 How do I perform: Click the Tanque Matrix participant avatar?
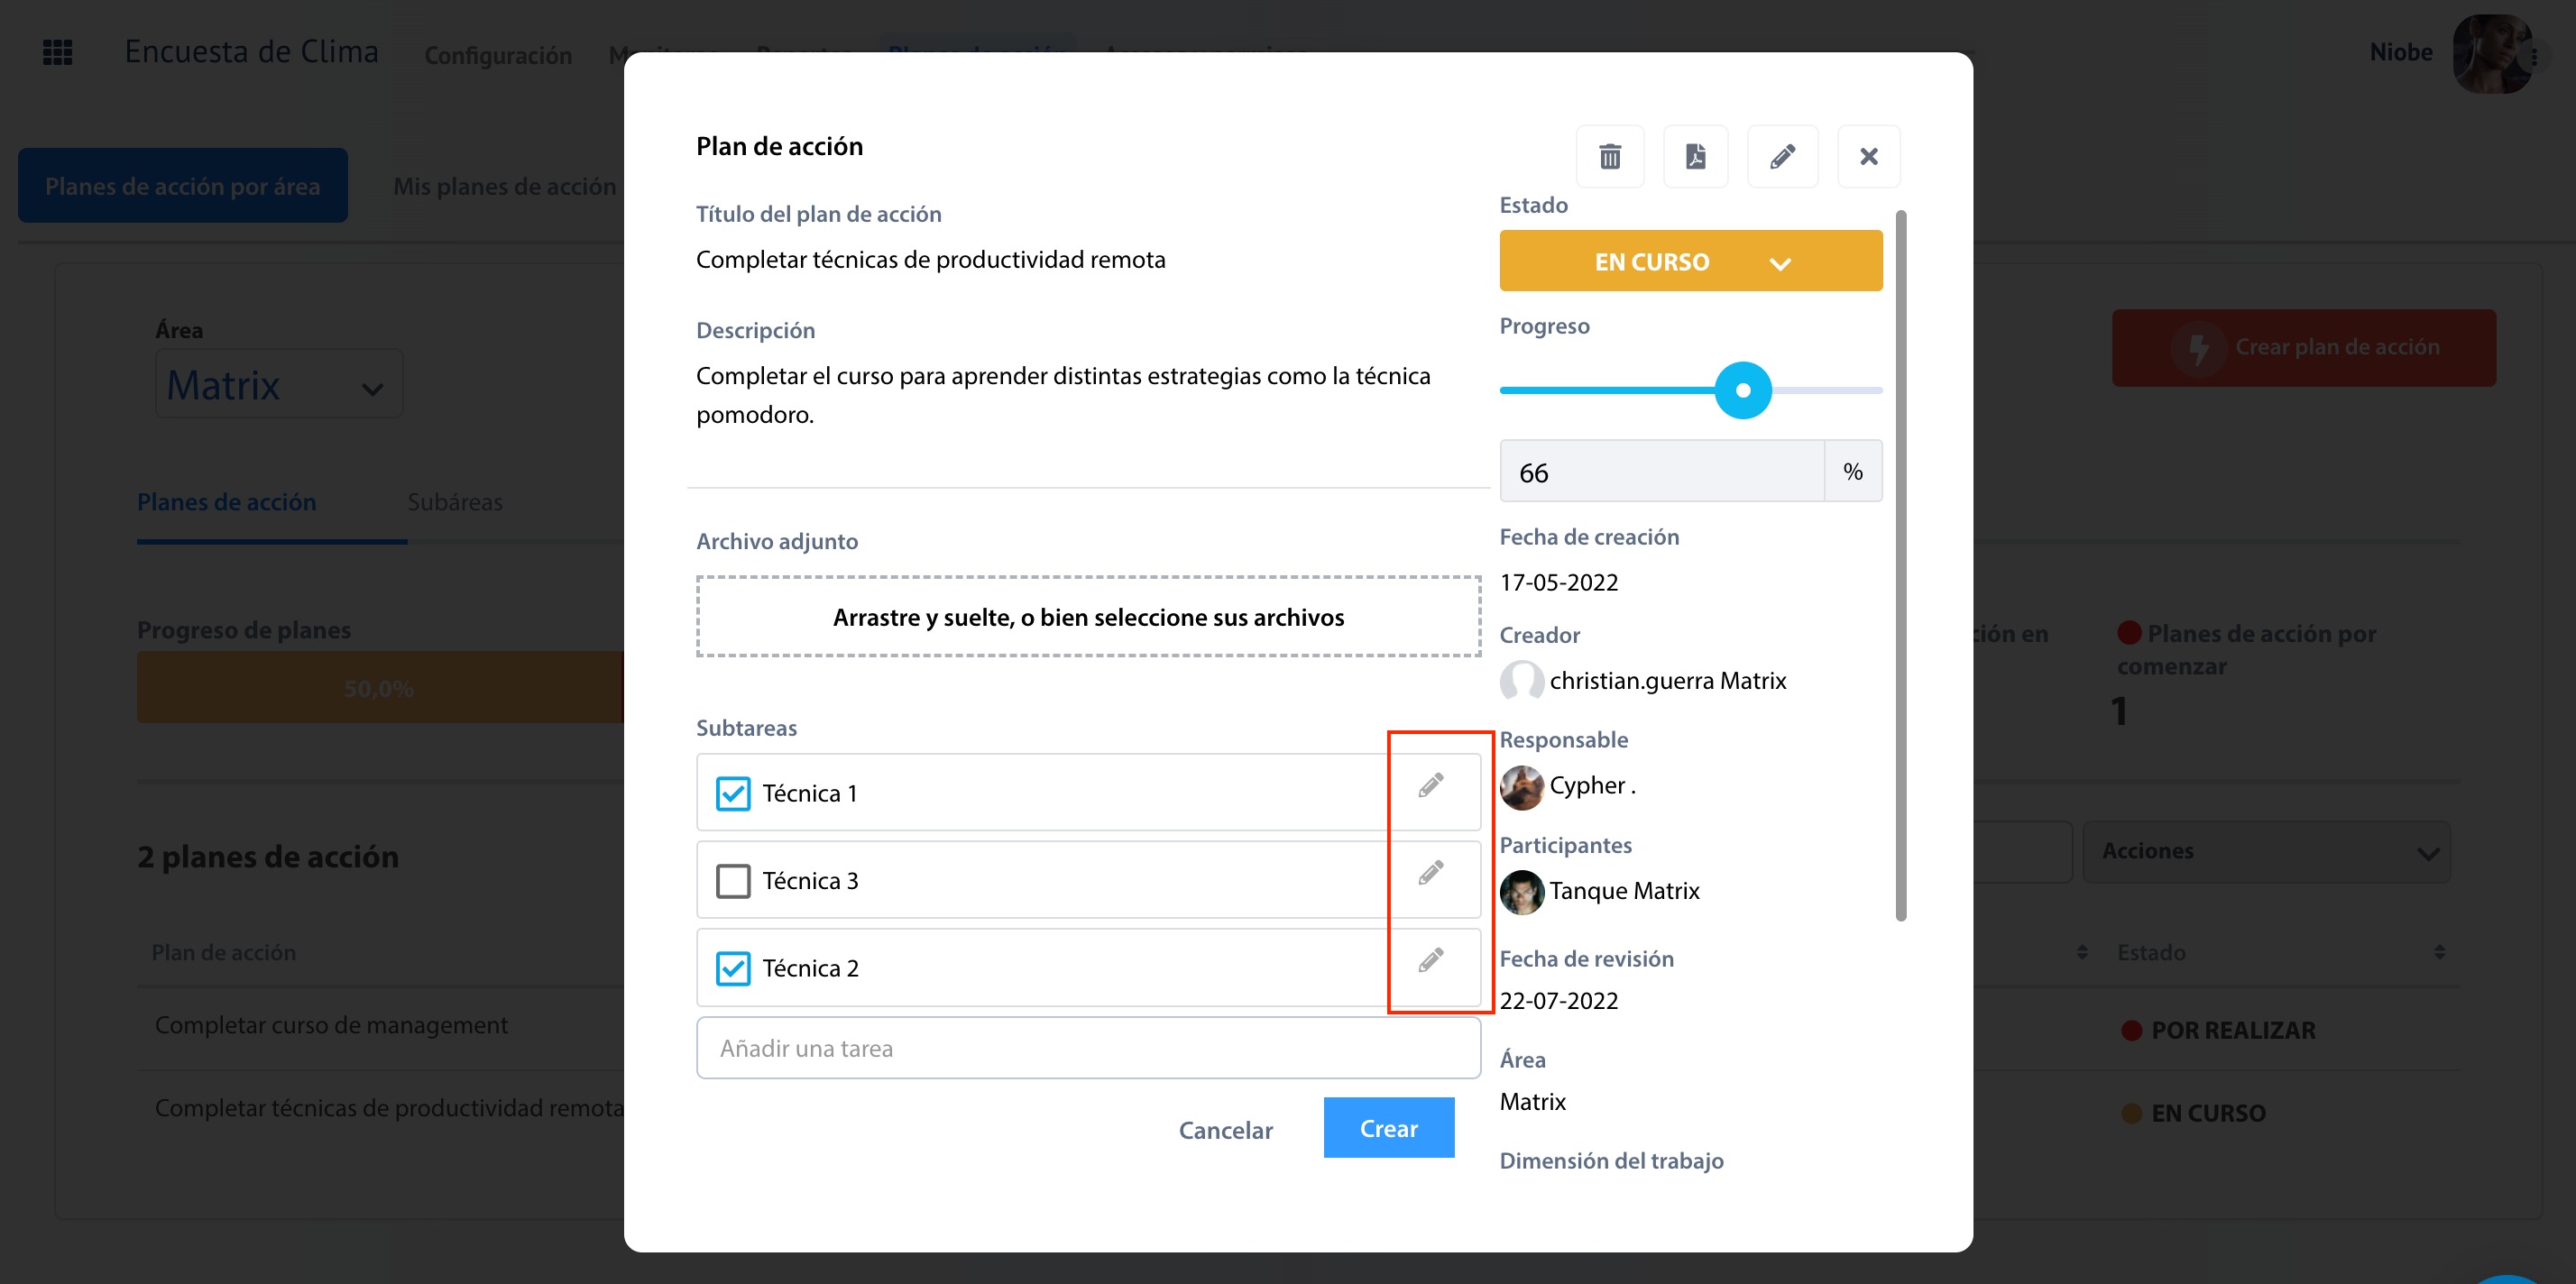[1521, 891]
